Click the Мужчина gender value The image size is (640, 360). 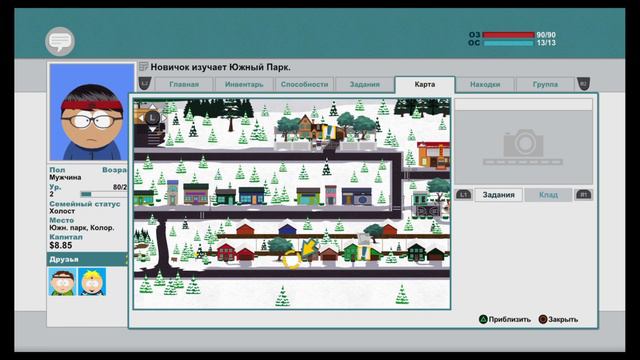(65, 178)
